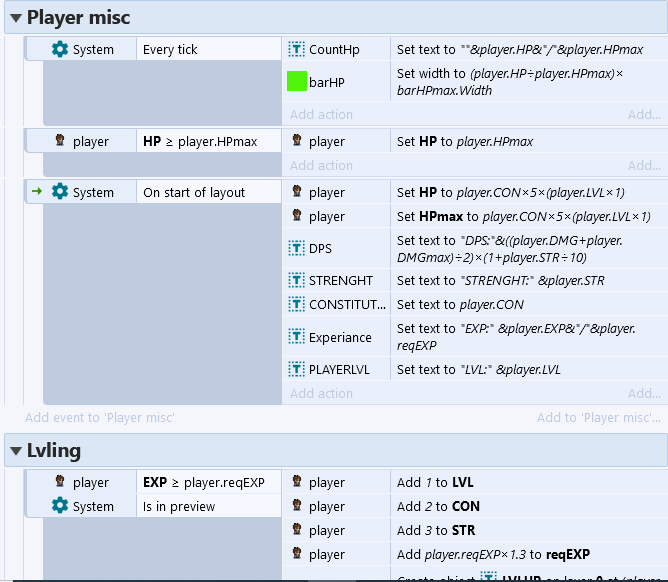Click Add... beside the HP ≥ player.HPmax event
668x582 pixels.
click(644, 165)
